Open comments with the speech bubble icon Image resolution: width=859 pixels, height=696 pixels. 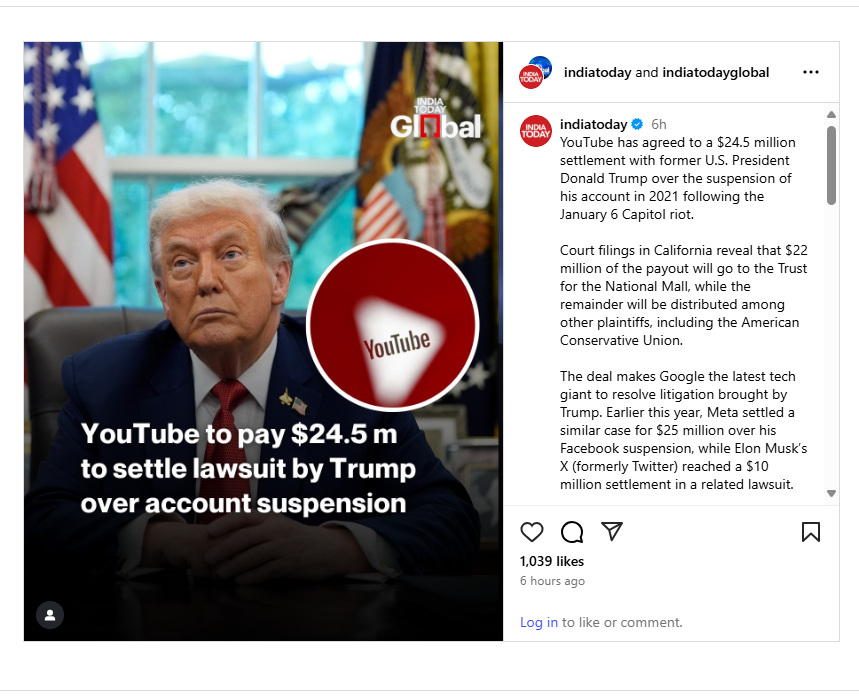(x=572, y=532)
